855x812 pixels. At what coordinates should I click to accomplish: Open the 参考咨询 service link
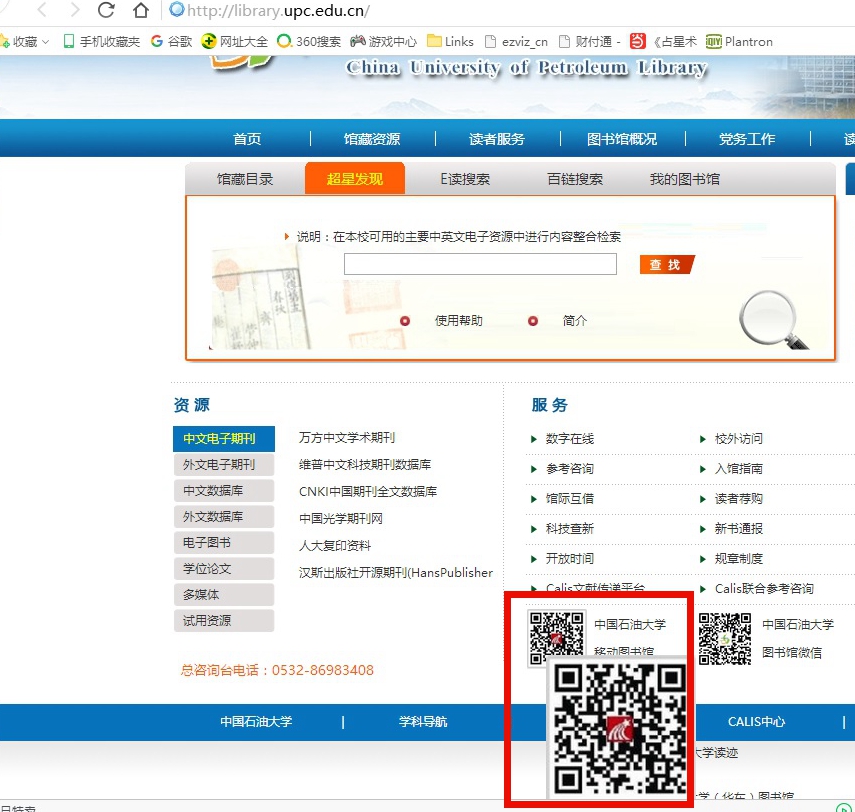(569, 468)
